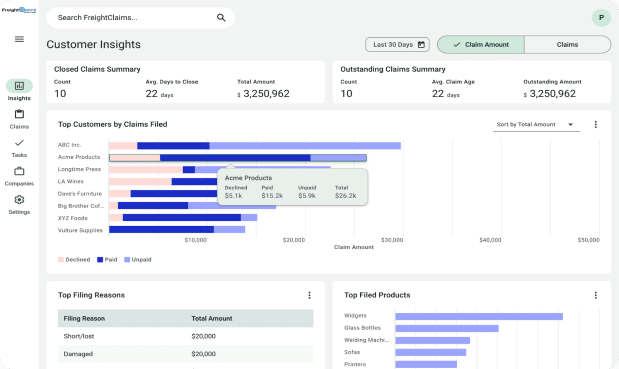The width and height of the screenshot is (619, 369).
Task: Click the FreightClaims search field
Action: pos(141,17)
